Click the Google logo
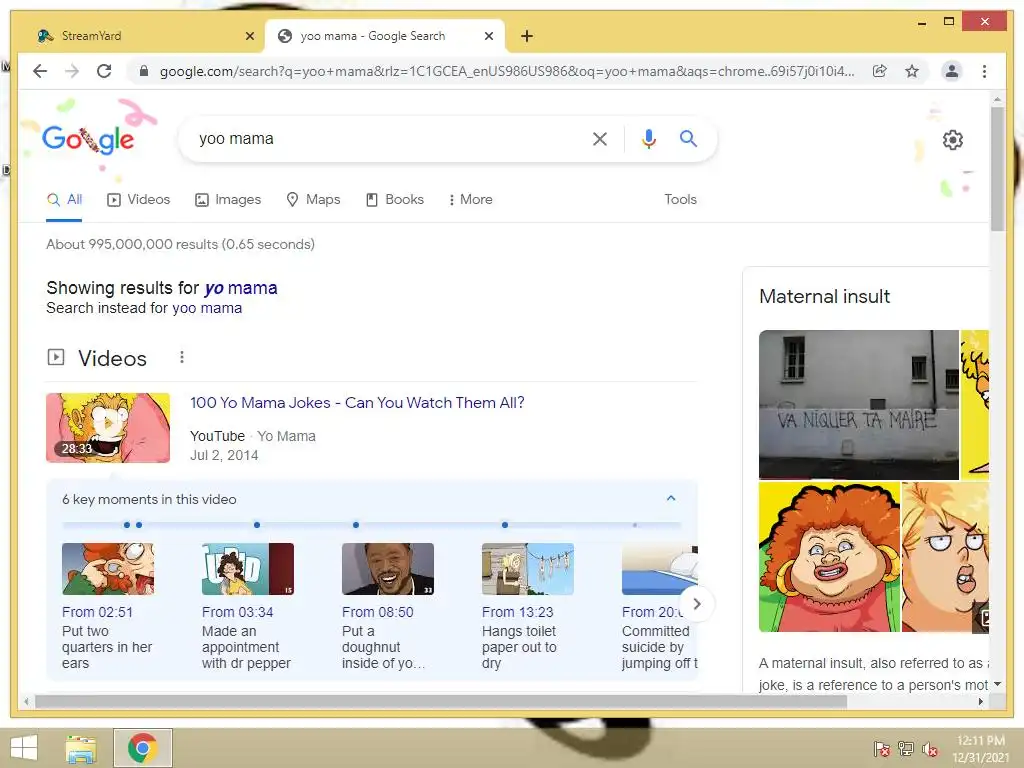The width and height of the screenshot is (1024, 768). coord(88,139)
